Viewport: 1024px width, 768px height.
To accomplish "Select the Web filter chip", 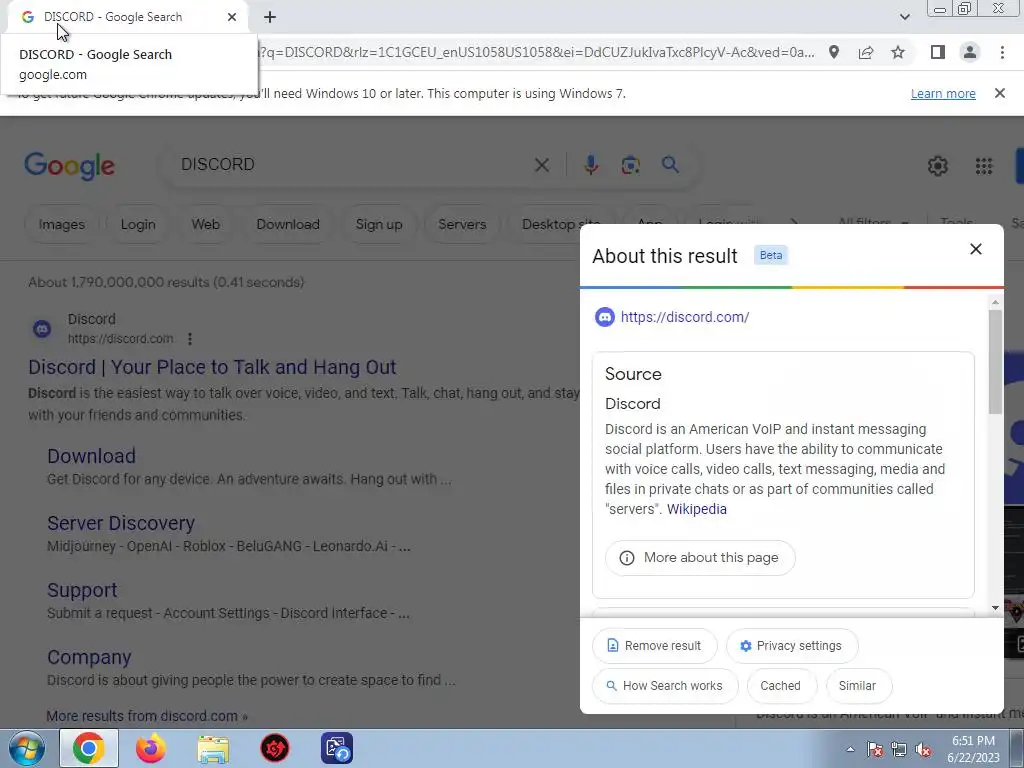I will point(205,225).
